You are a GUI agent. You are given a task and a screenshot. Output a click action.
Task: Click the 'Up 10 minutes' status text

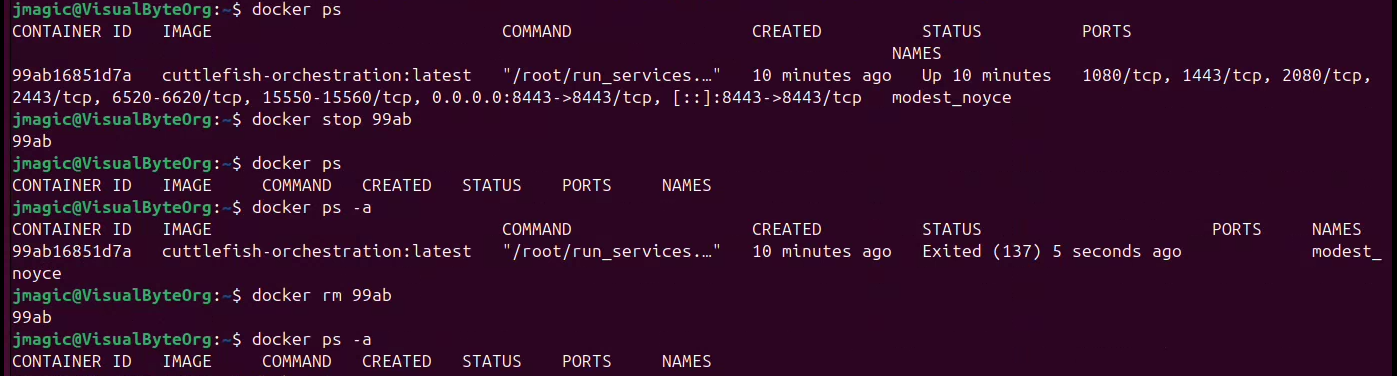point(986,76)
